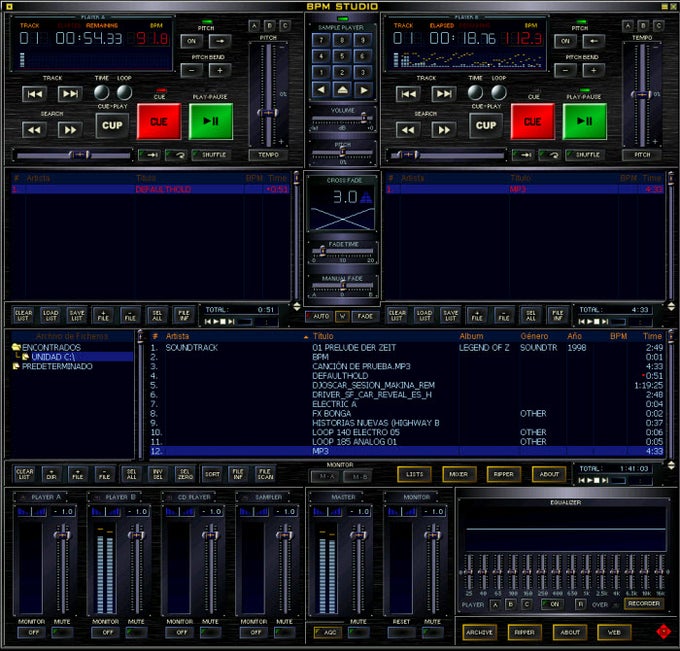This screenshot has width=680, height=651.
Task: Open the LISTS tab
Action: (414, 474)
